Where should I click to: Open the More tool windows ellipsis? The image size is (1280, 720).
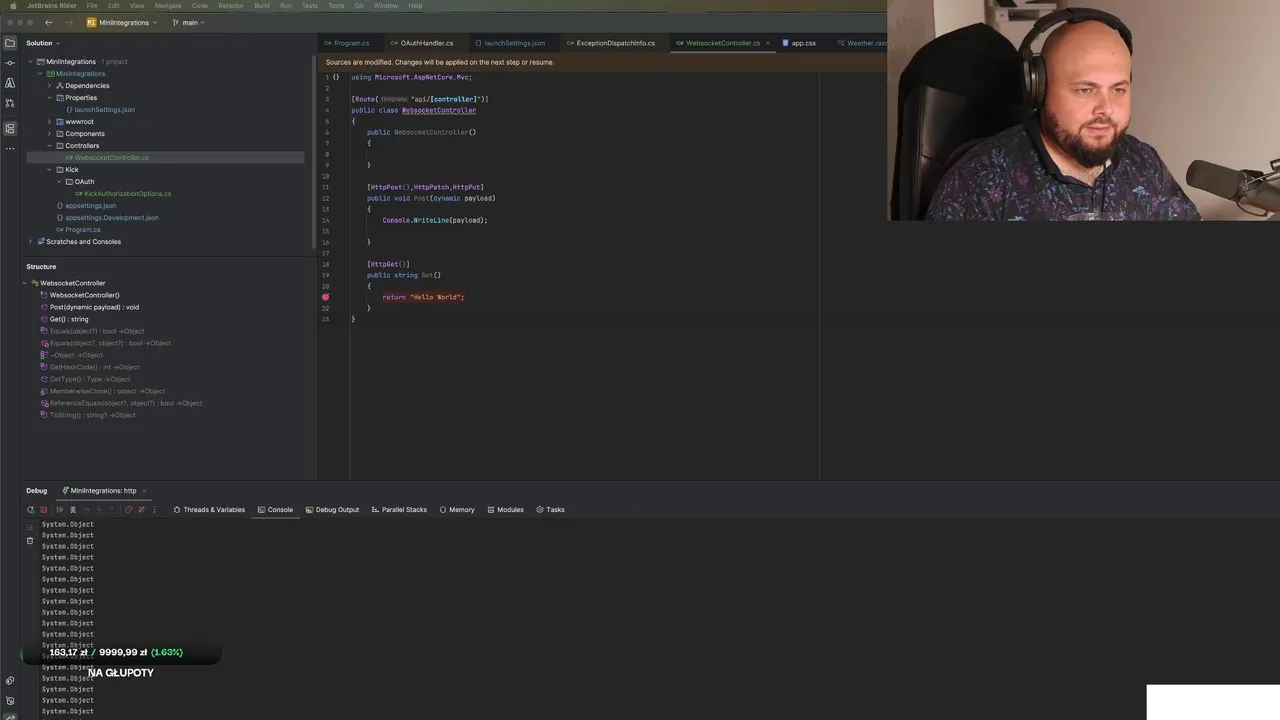pyautogui.click(x=10, y=148)
